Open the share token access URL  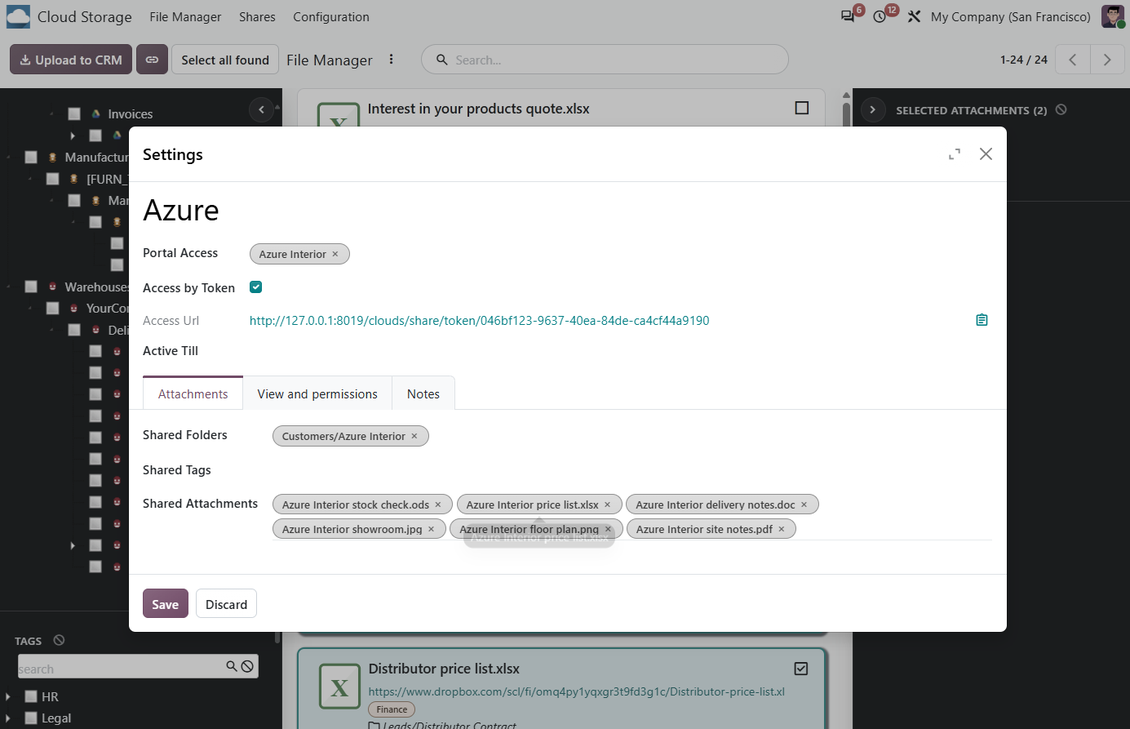point(479,321)
